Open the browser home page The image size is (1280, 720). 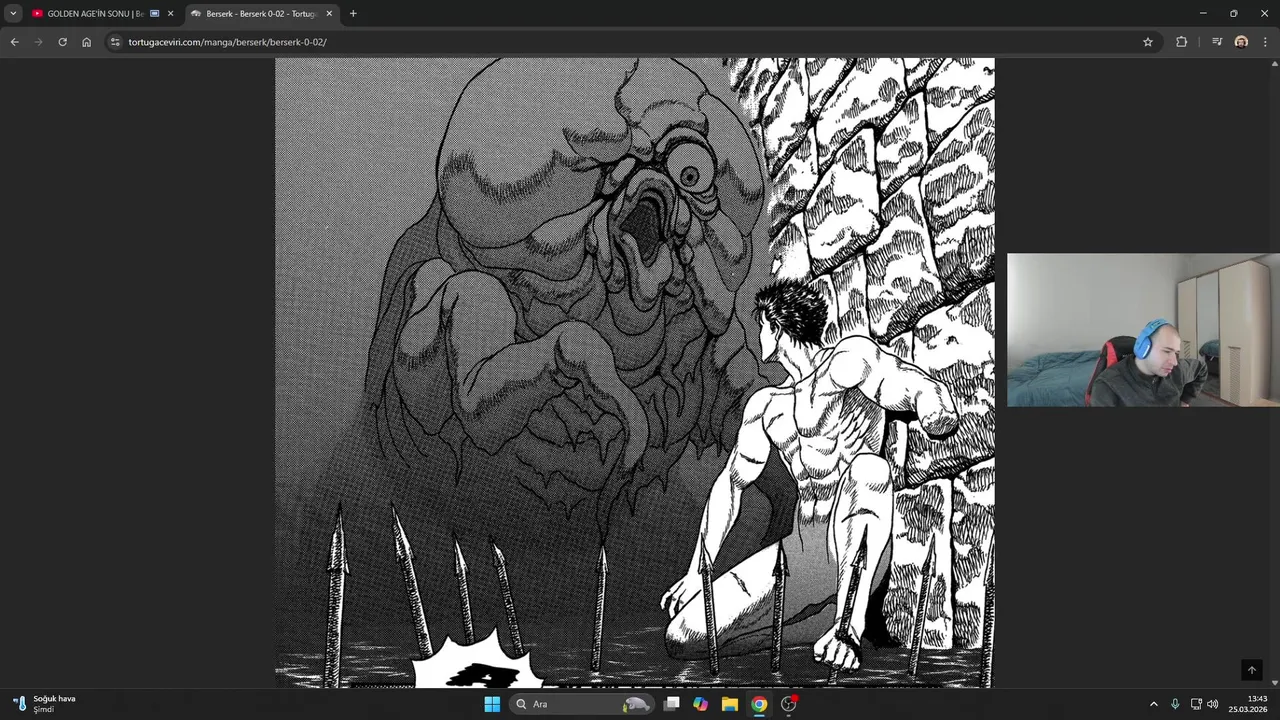86,42
